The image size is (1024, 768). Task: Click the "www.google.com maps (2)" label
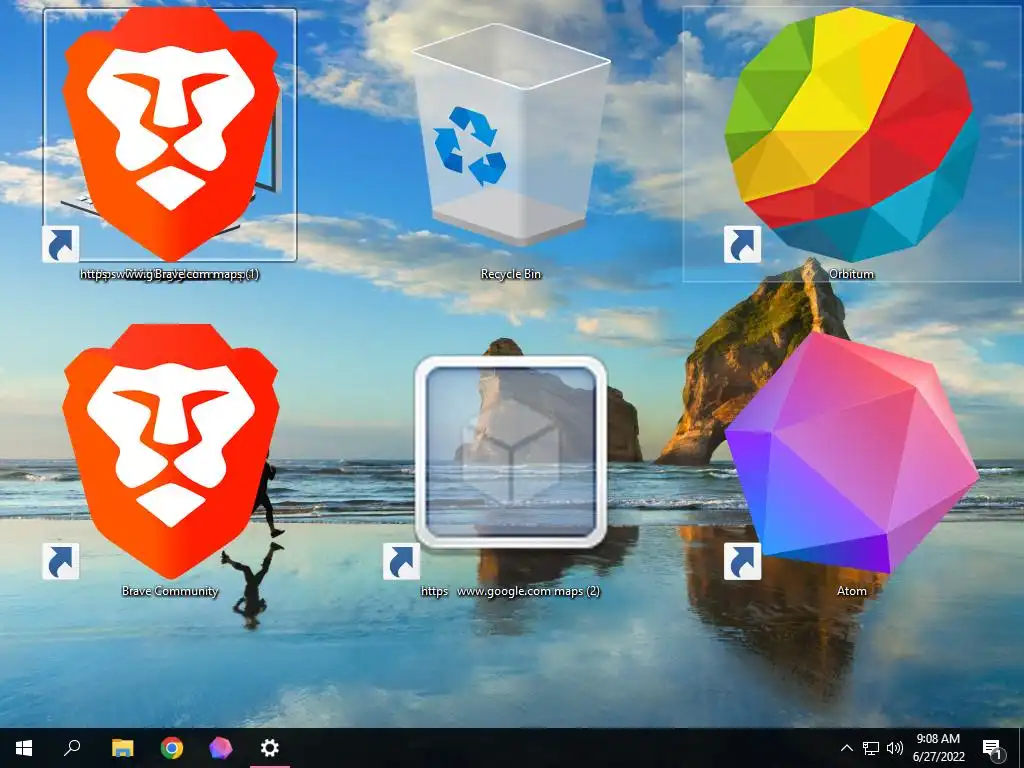pyautogui.click(x=528, y=591)
